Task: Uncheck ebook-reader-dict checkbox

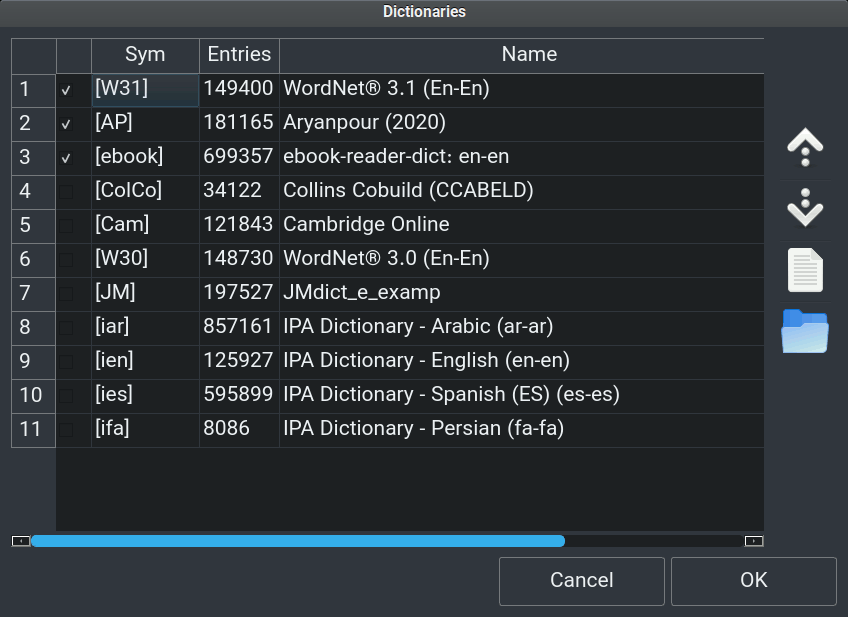Action: 66,158
